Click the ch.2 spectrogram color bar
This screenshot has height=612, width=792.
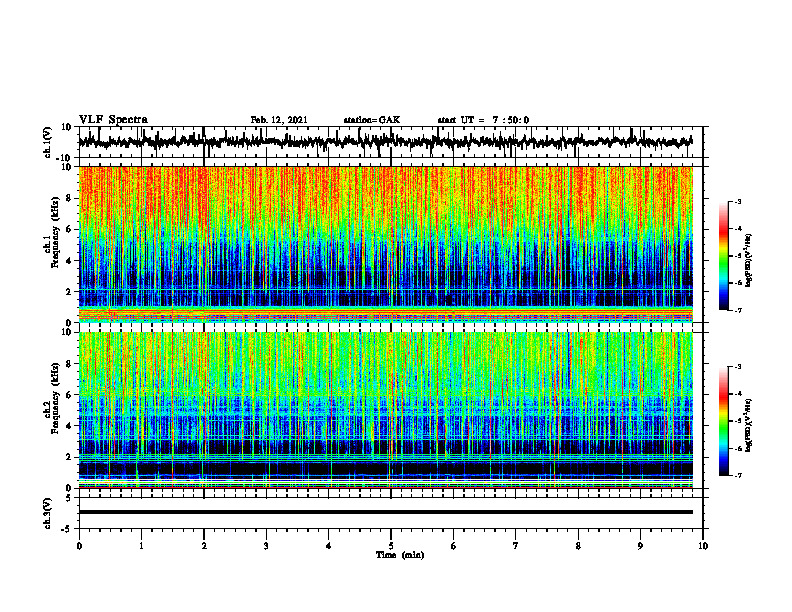(723, 421)
